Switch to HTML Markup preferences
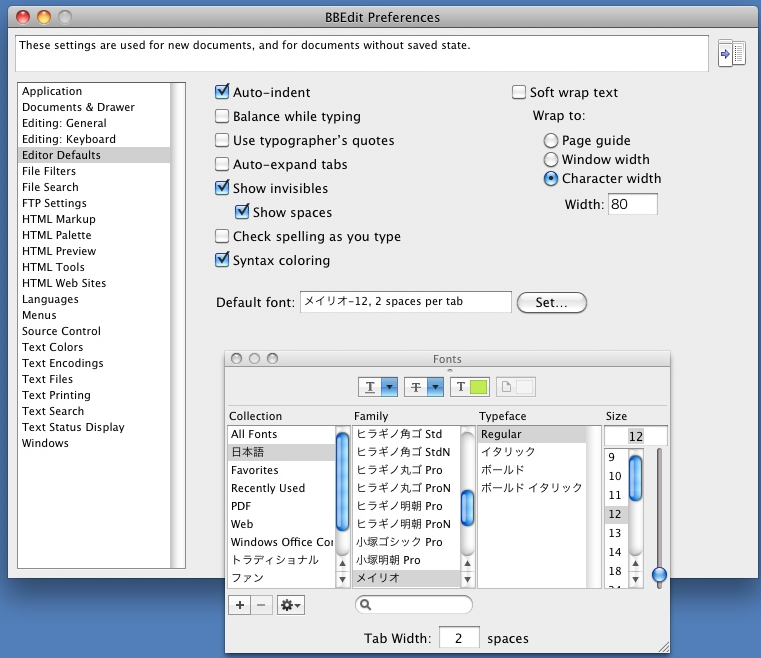Viewport: 761px width, 658px height. point(59,219)
